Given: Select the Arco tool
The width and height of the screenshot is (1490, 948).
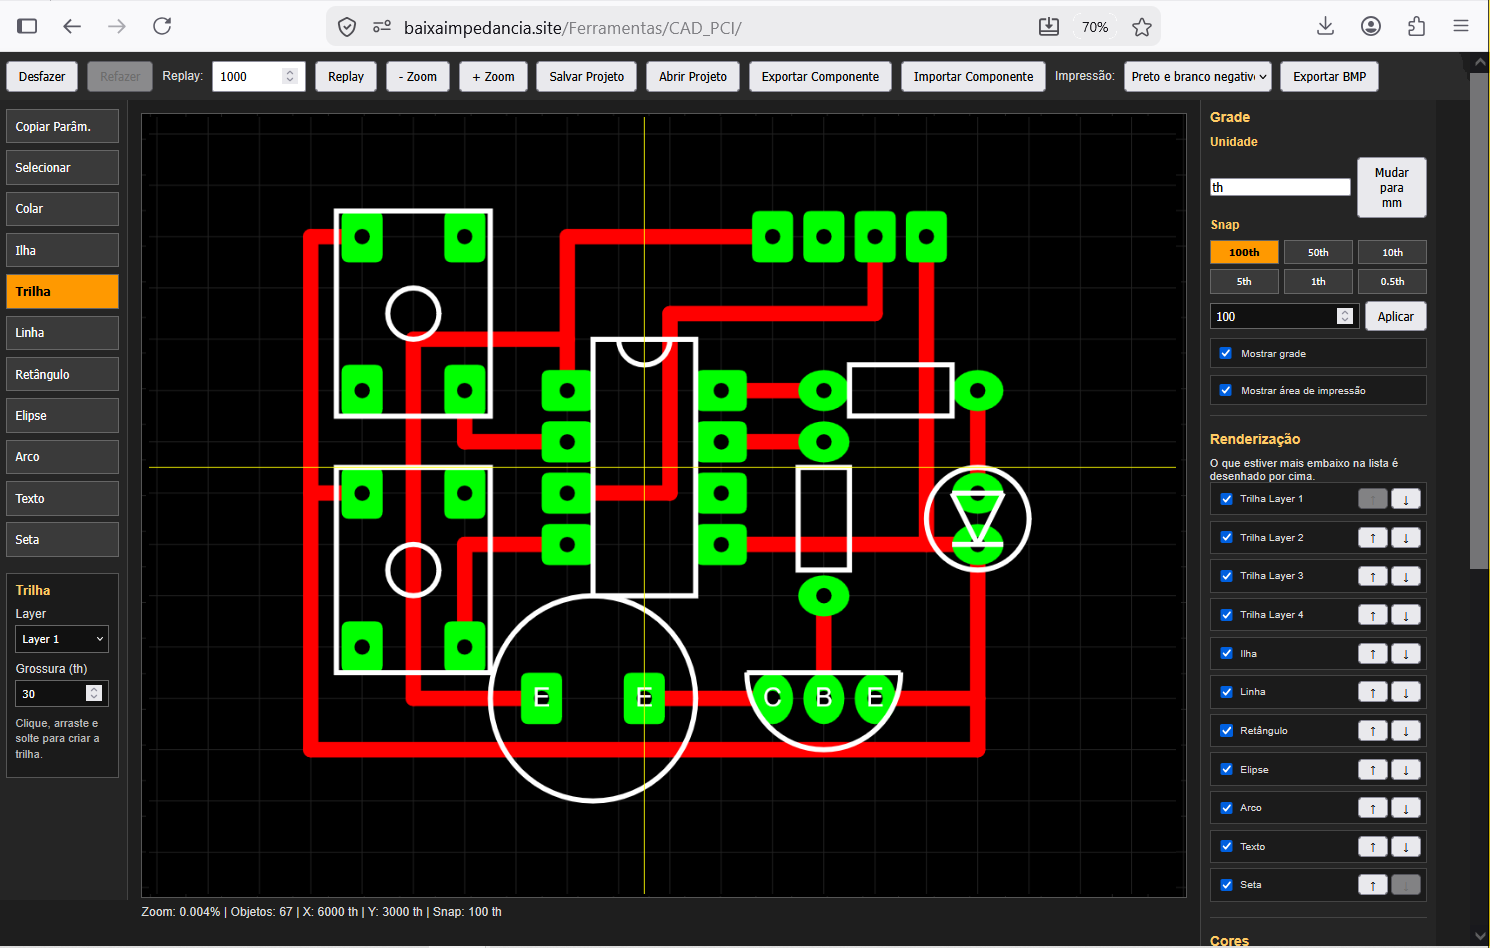Looking at the screenshot, I should tap(62, 457).
